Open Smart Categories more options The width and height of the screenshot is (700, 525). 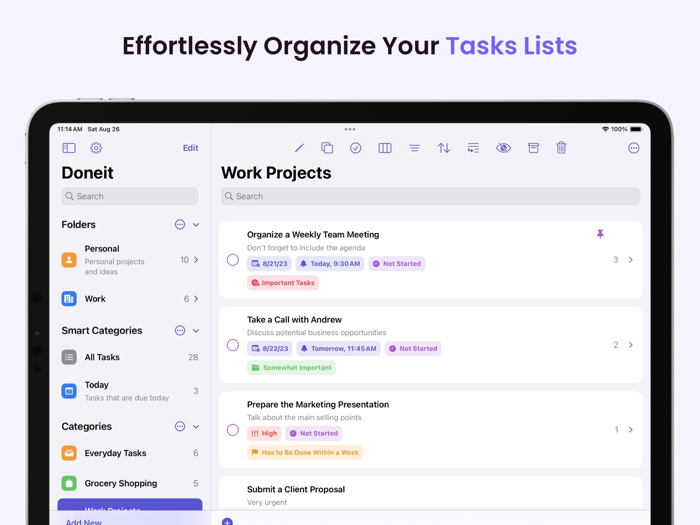[180, 330]
